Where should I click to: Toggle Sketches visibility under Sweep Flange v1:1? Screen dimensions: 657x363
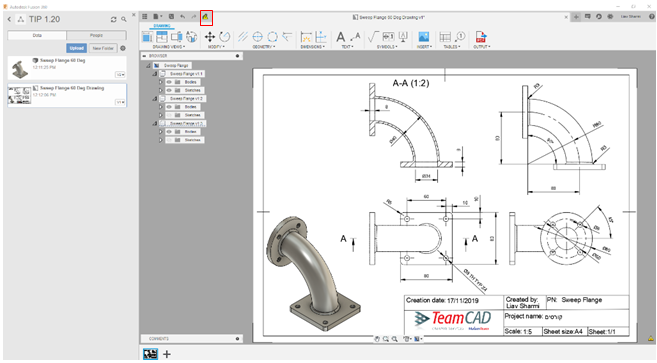(169, 91)
